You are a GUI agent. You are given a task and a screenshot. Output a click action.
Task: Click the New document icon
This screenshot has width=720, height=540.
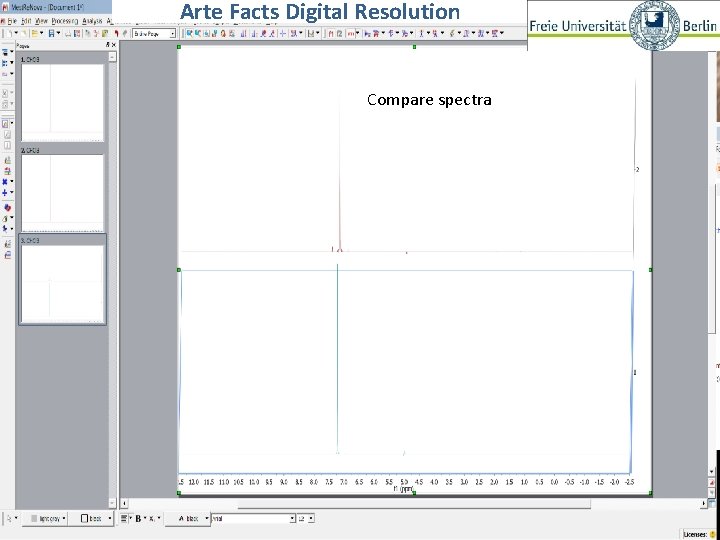click(x=9, y=34)
